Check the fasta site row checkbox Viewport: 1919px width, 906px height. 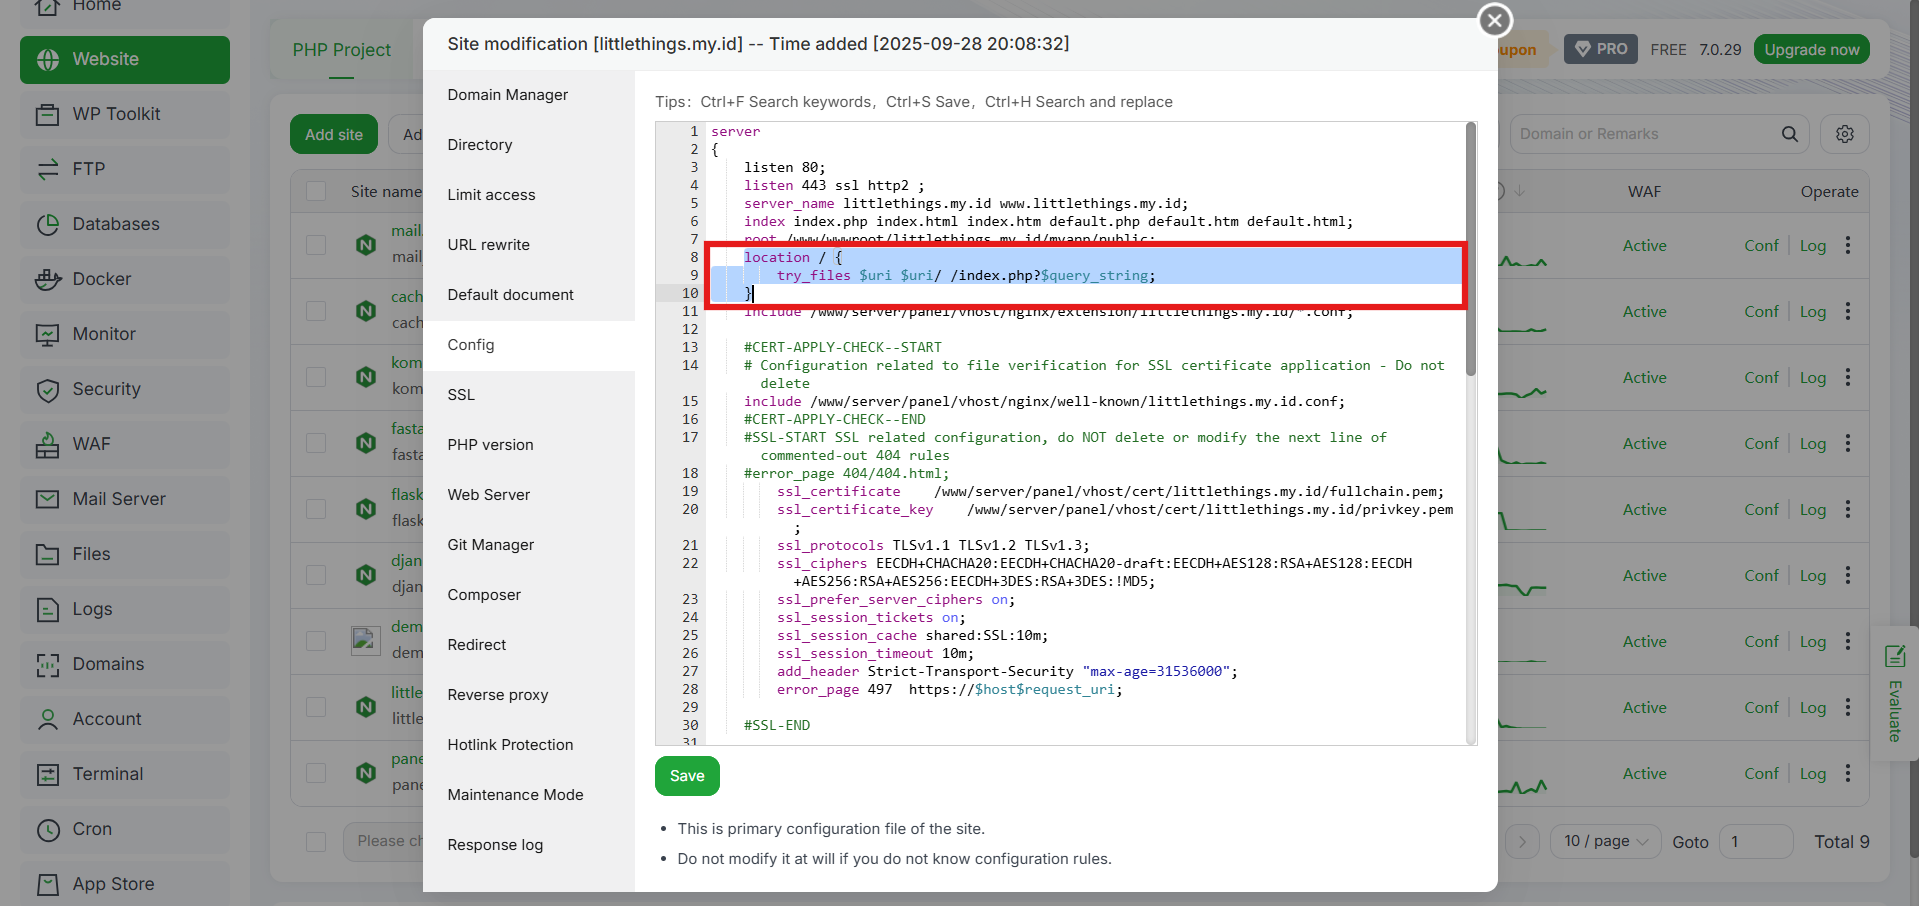(x=316, y=443)
